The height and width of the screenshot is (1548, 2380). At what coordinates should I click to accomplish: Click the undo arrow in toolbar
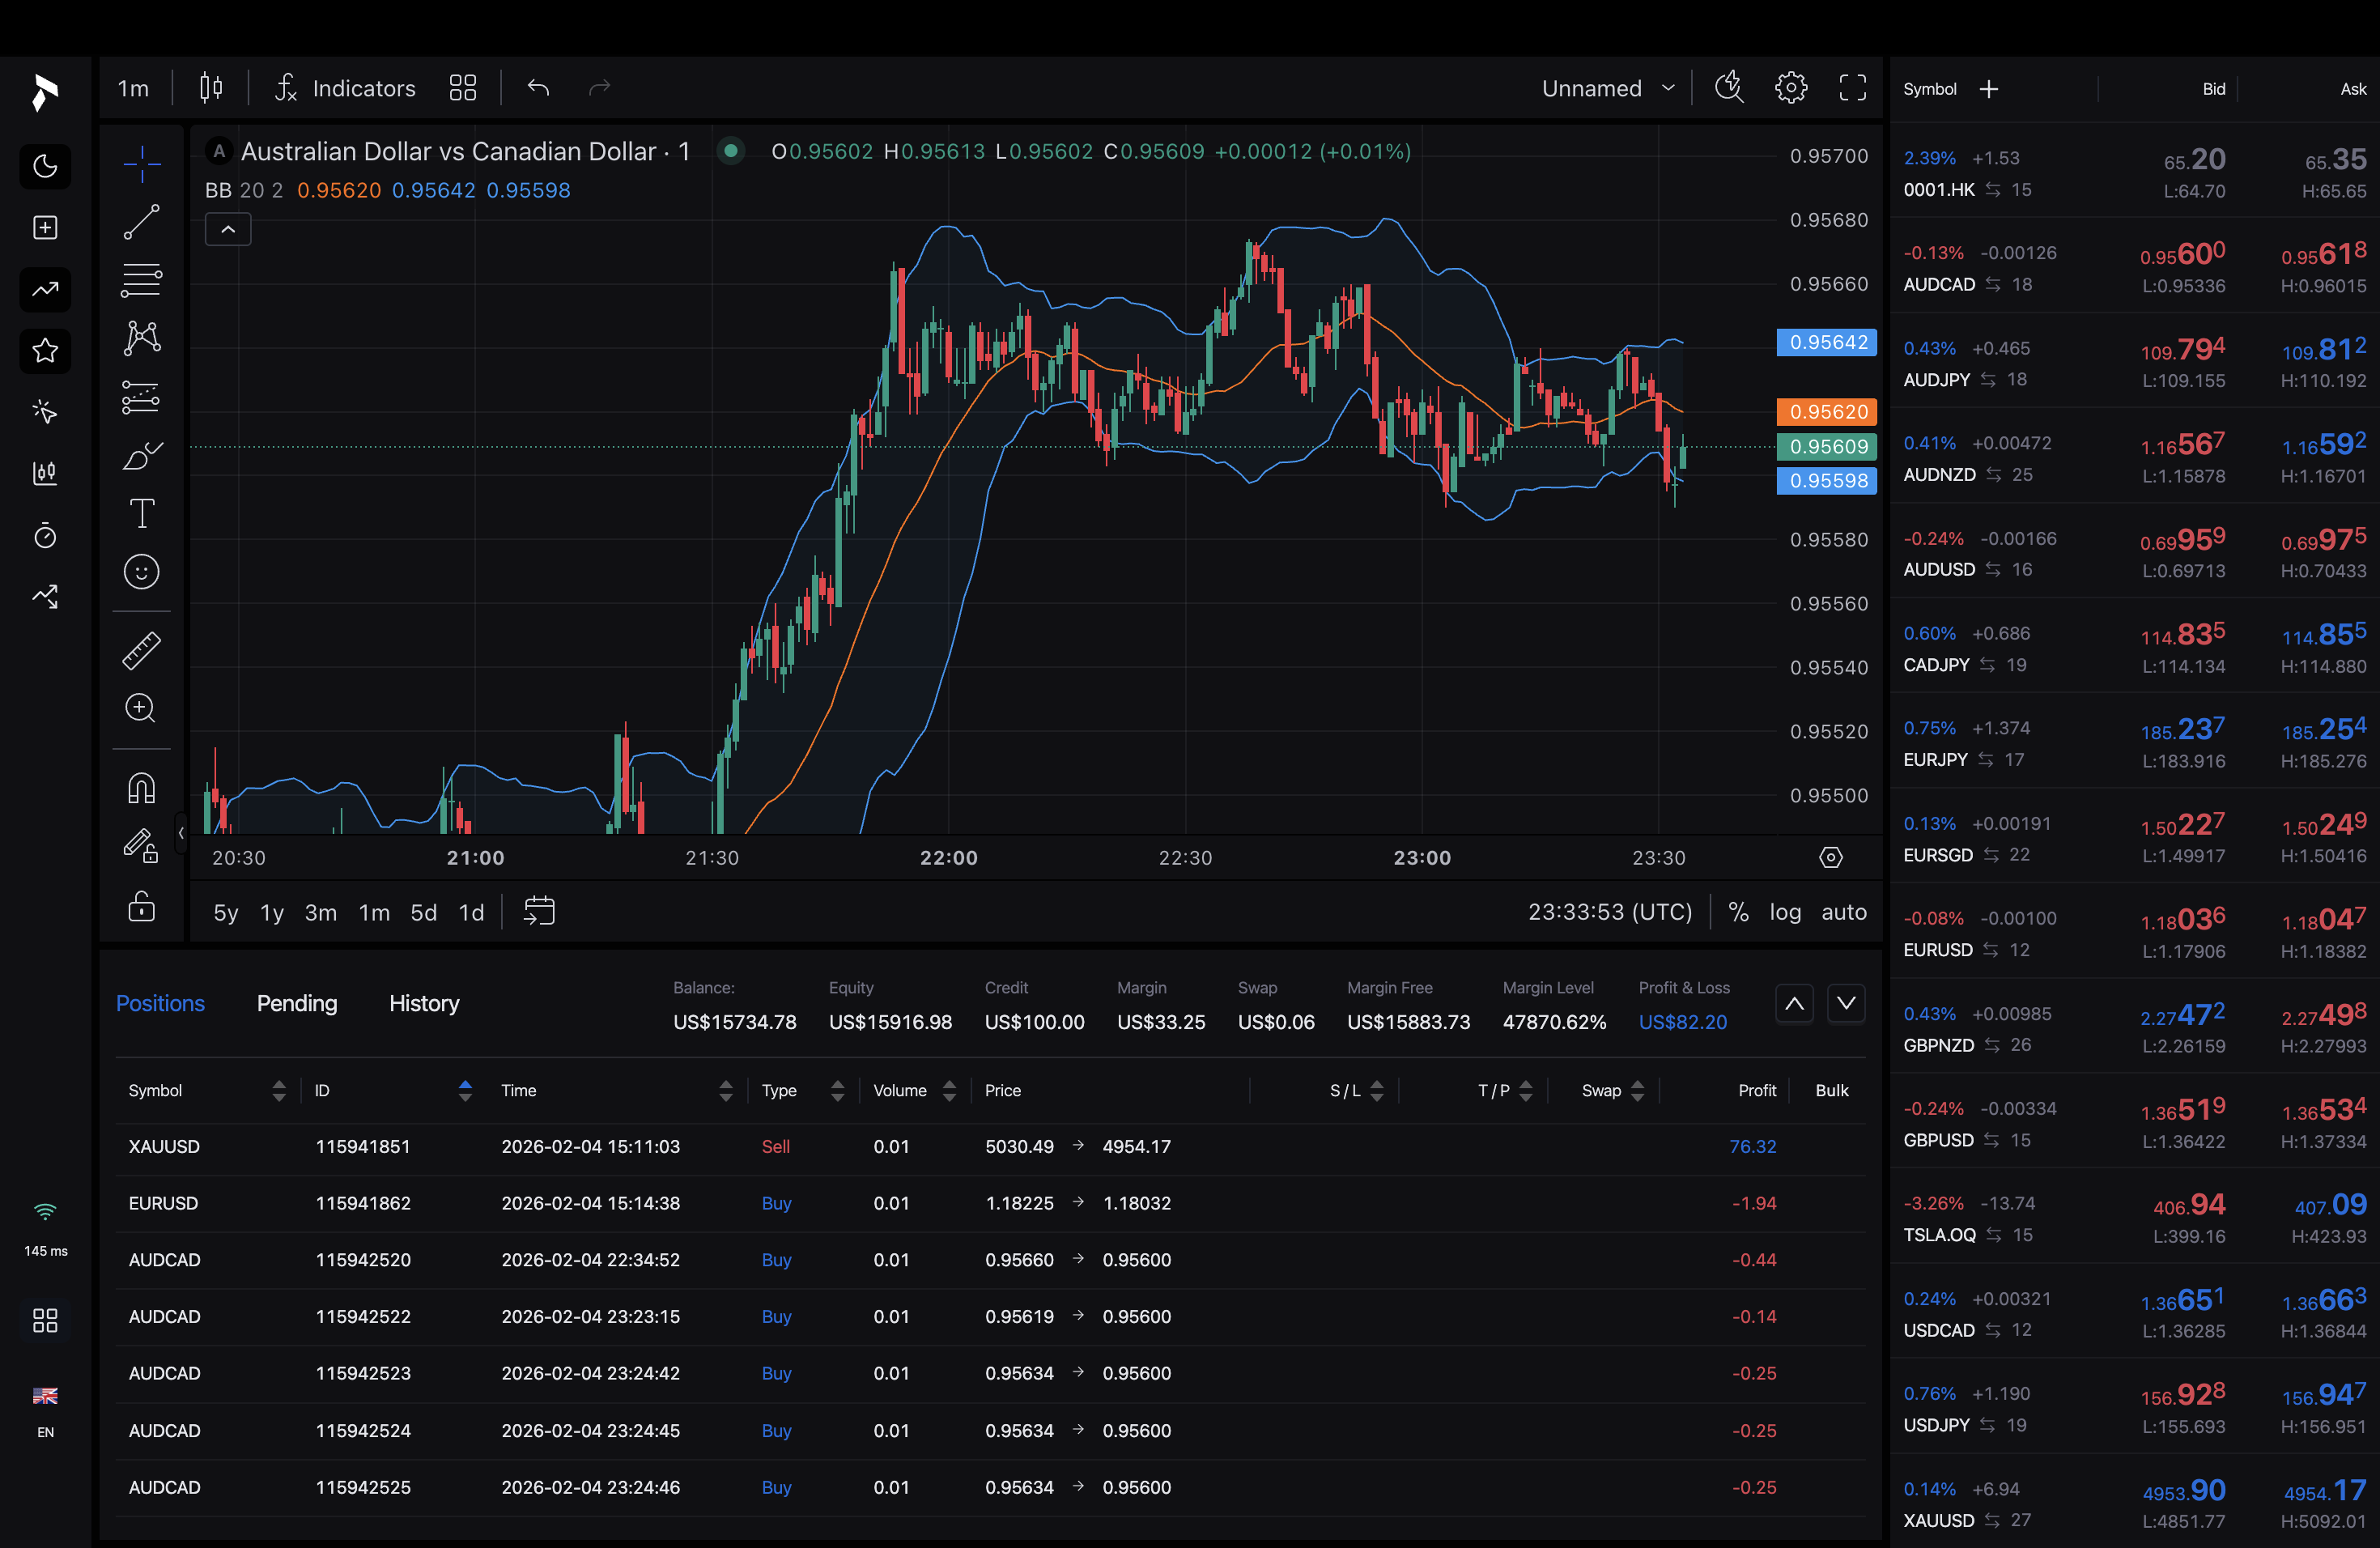538,88
